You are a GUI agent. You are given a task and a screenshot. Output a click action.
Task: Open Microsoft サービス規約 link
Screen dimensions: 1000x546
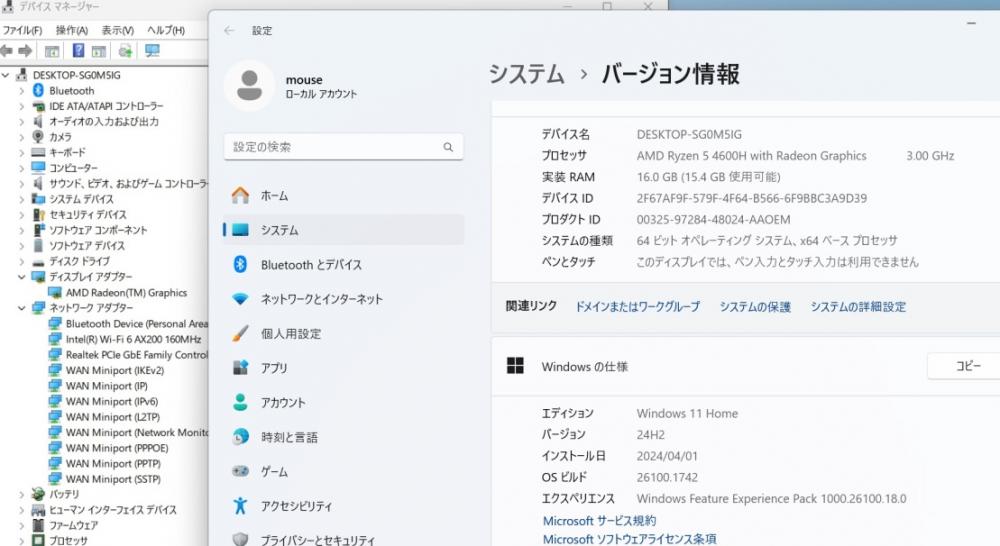click(599, 520)
